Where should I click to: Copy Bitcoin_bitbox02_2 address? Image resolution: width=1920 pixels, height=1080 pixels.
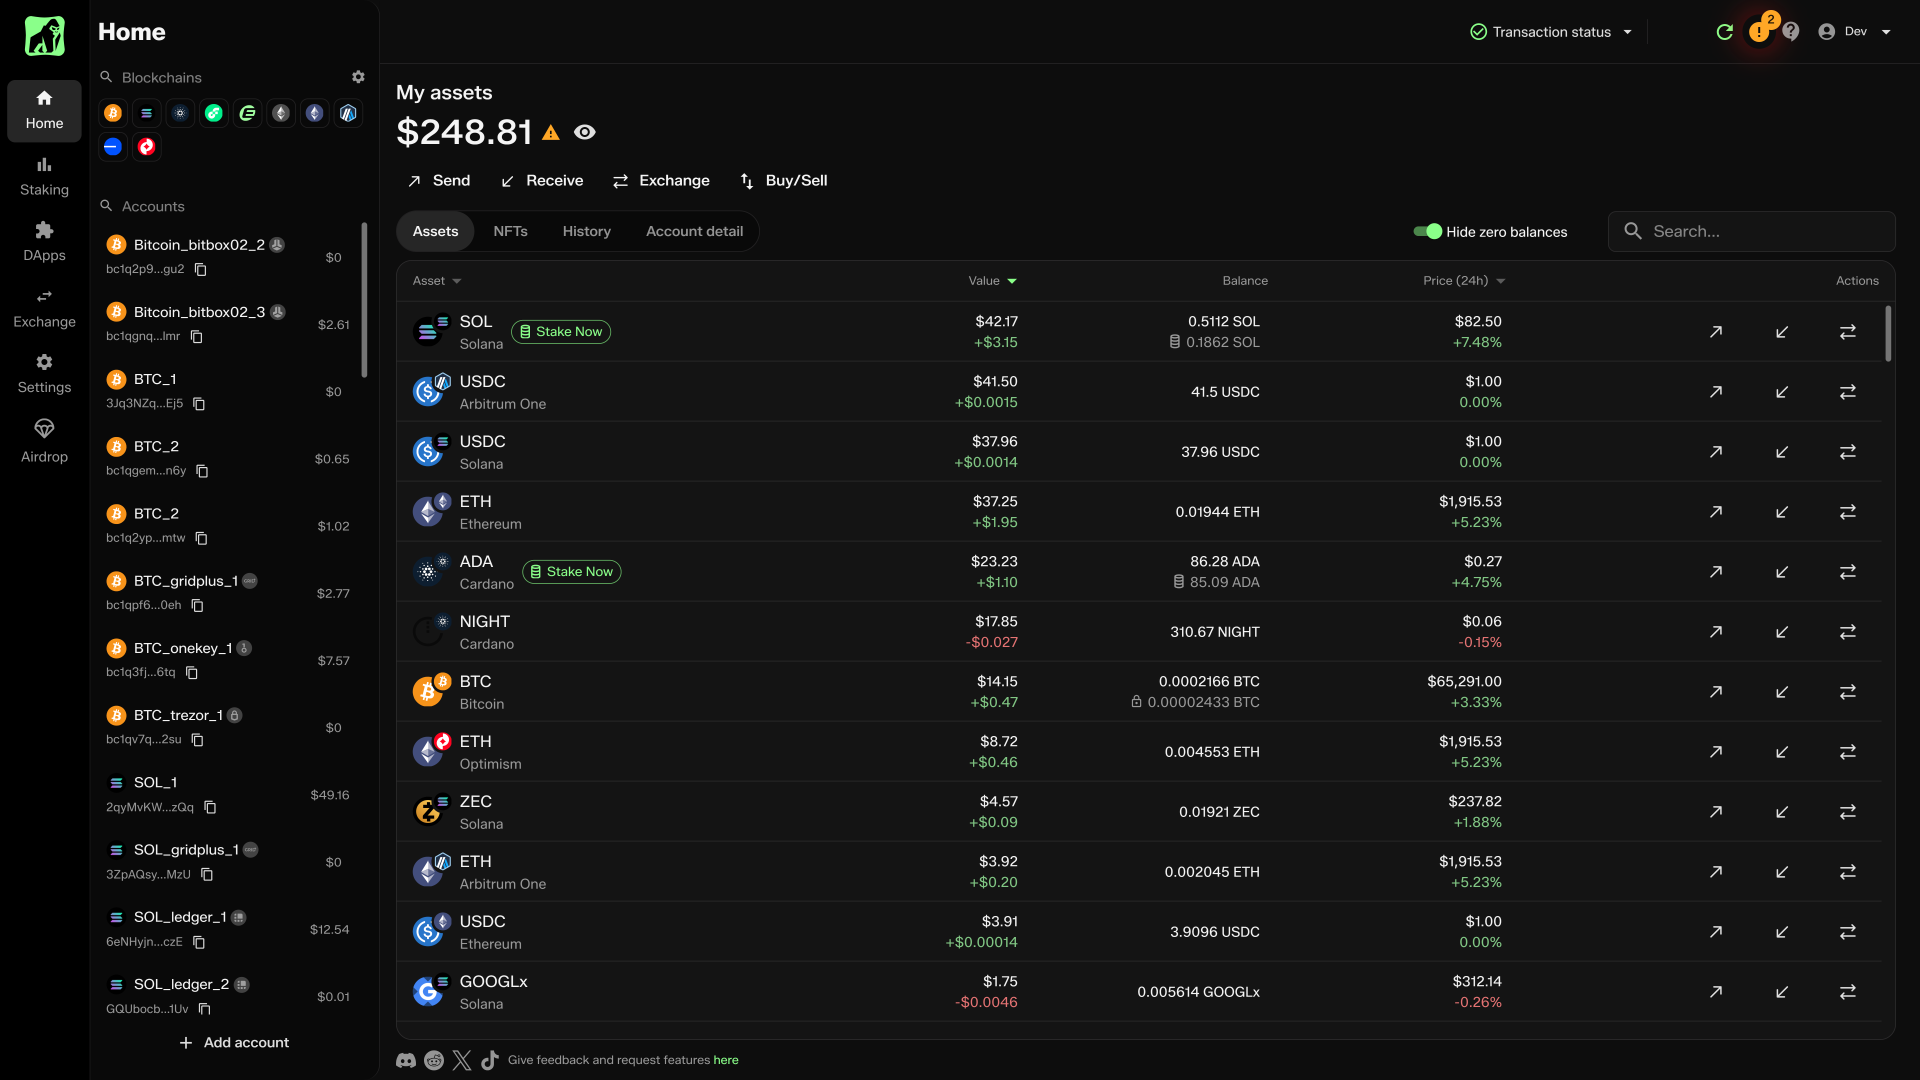(201, 270)
